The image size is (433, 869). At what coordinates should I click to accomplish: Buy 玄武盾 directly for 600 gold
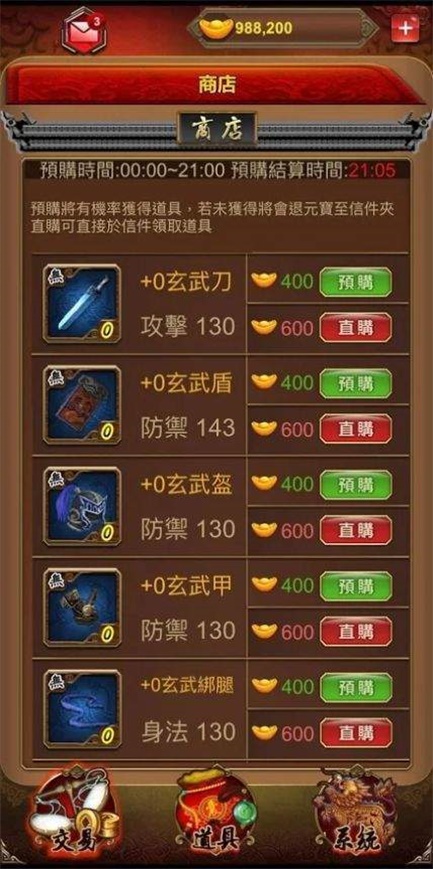coord(356,429)
